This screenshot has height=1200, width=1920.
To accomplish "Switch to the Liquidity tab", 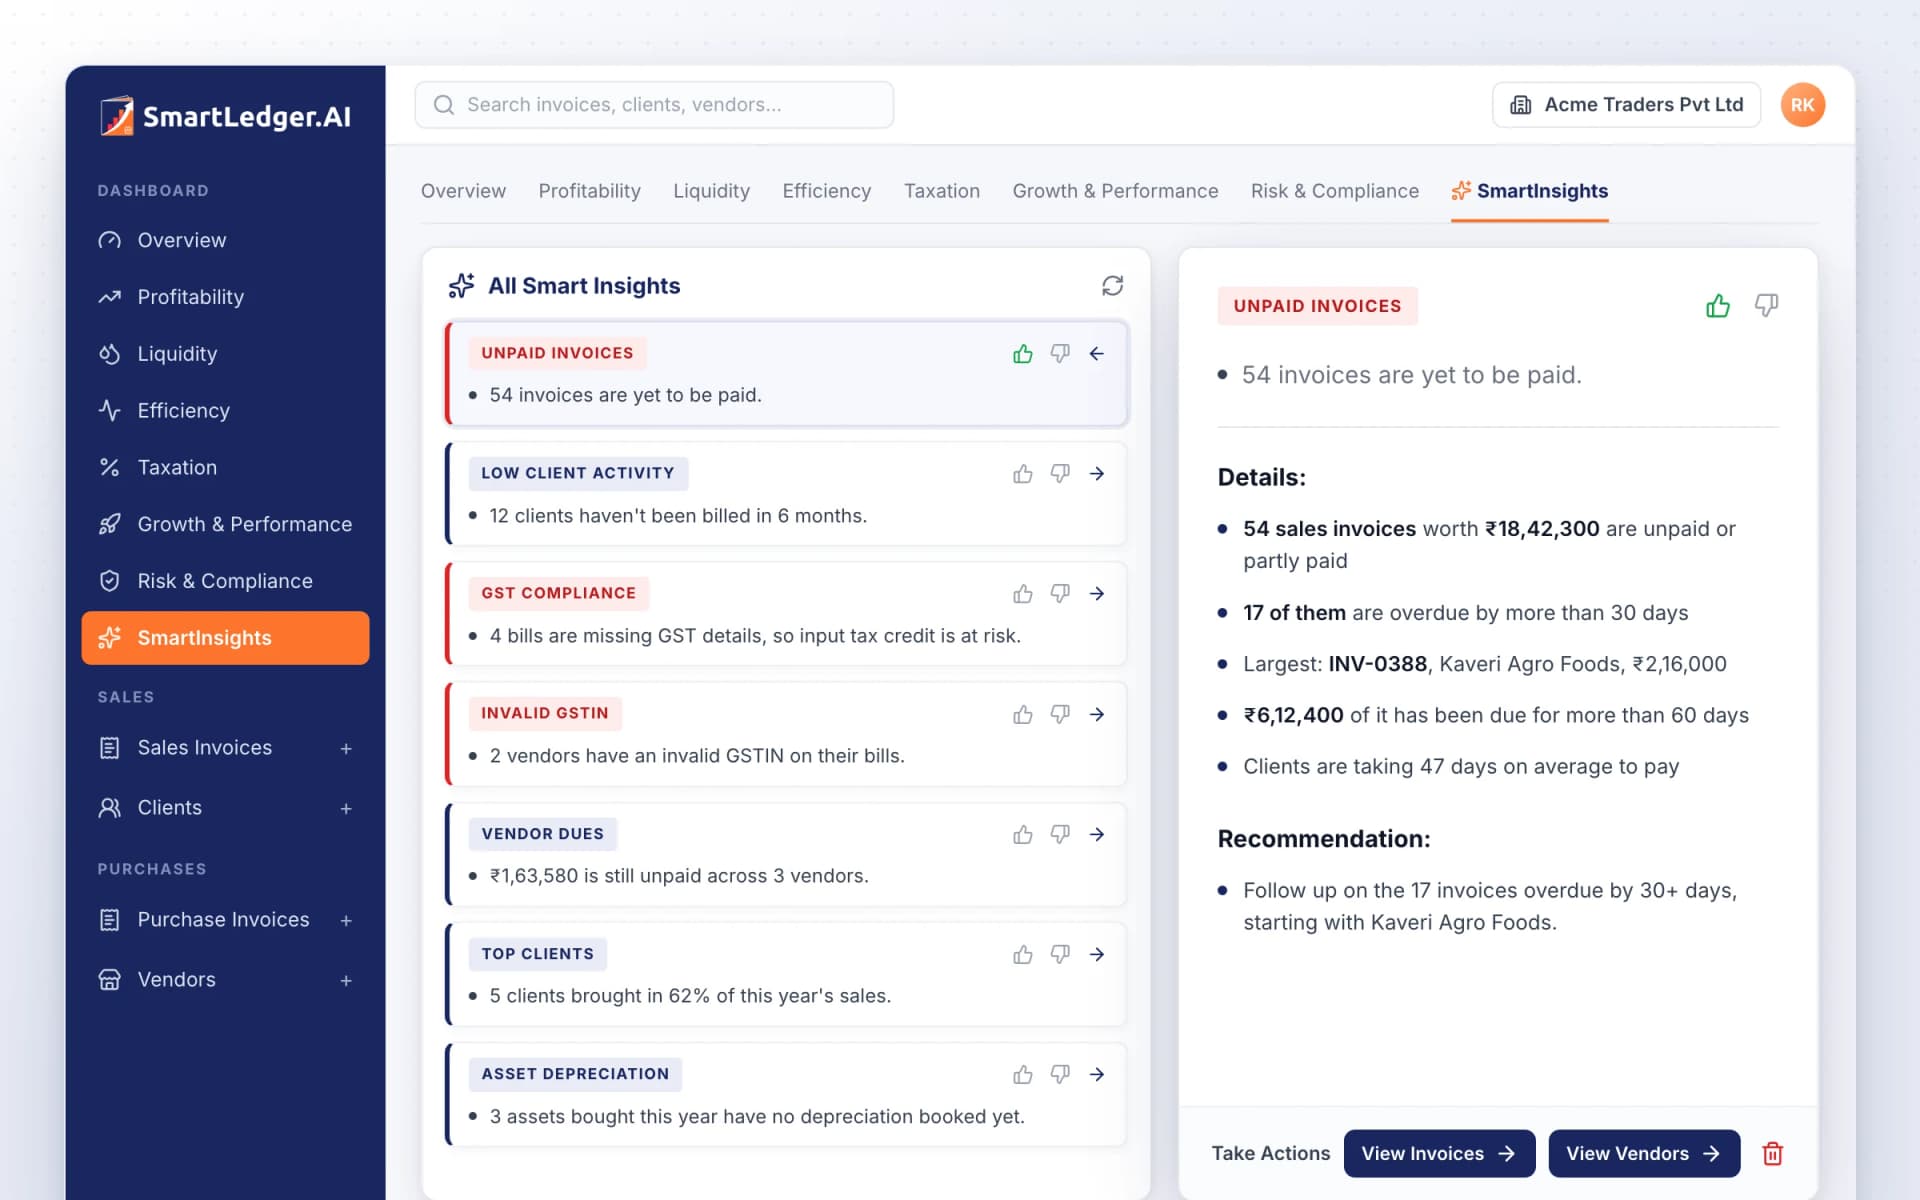I will 711,191.
